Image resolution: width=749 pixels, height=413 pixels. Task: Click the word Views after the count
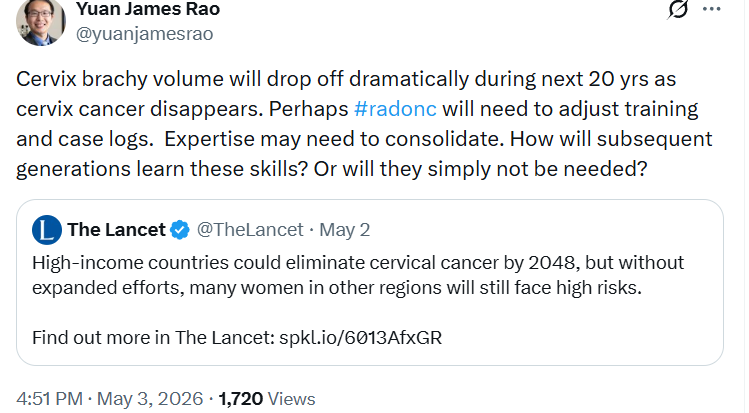(291, 399)
